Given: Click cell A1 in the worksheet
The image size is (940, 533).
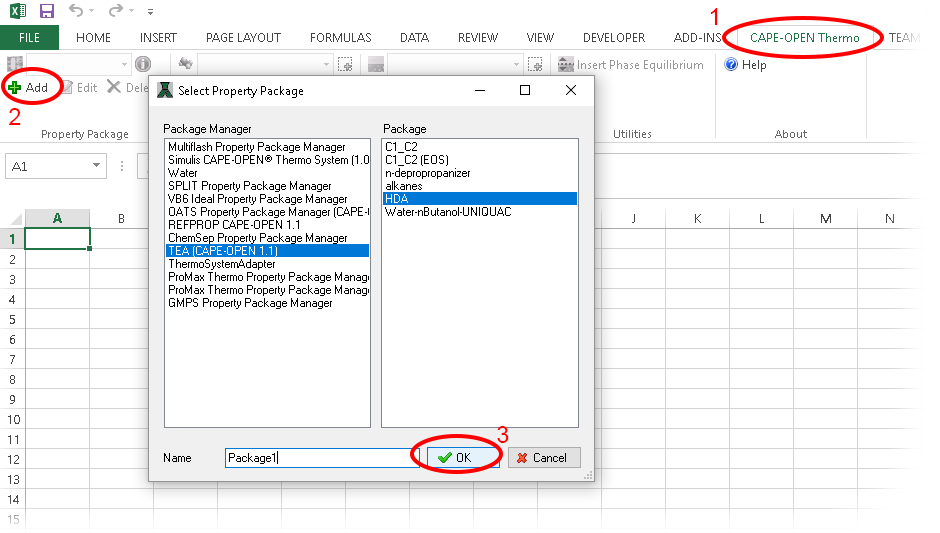Looking at the screenshot, I should coord(58,239).
